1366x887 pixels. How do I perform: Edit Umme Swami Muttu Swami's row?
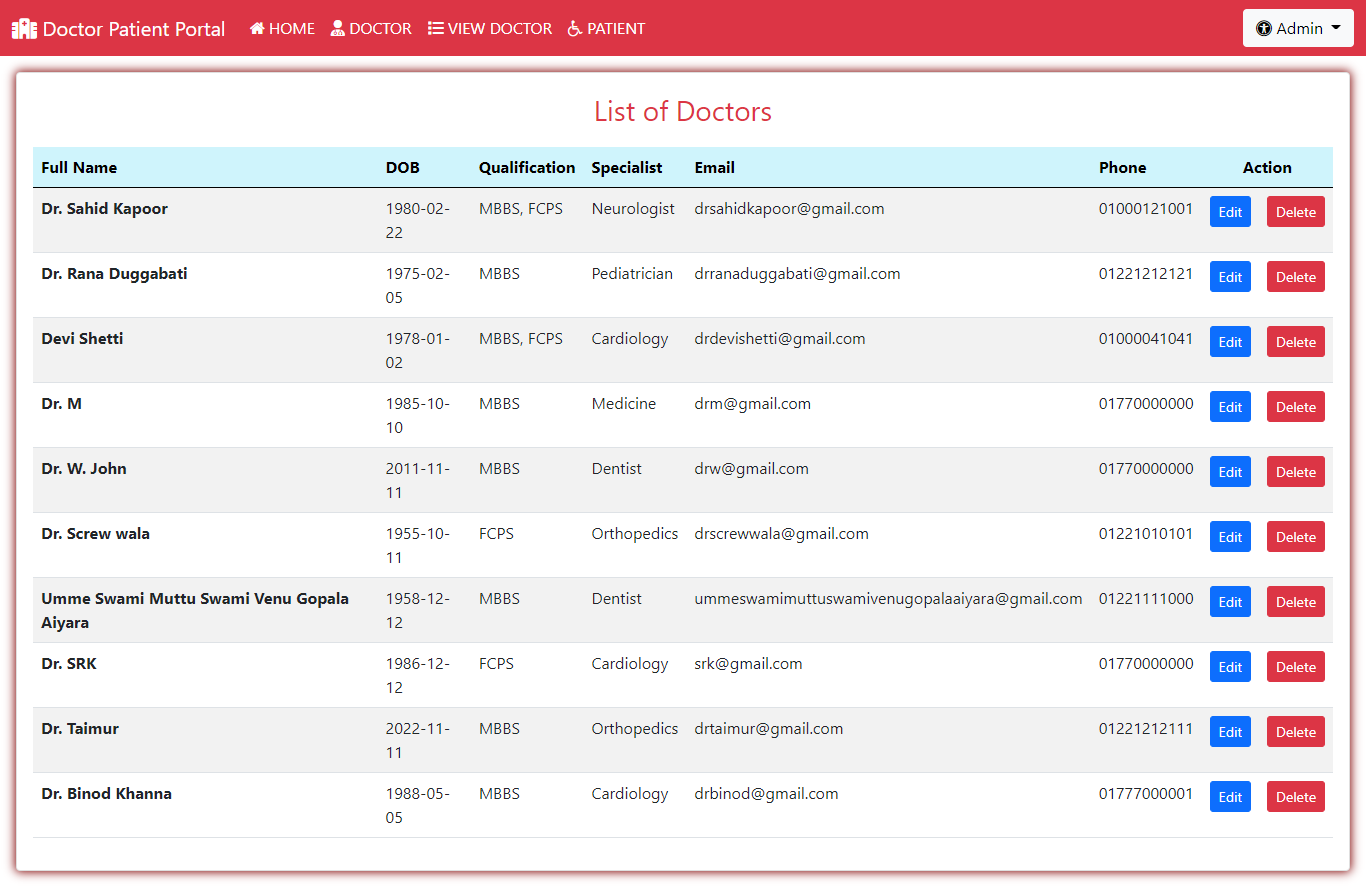click(1230, 602)
